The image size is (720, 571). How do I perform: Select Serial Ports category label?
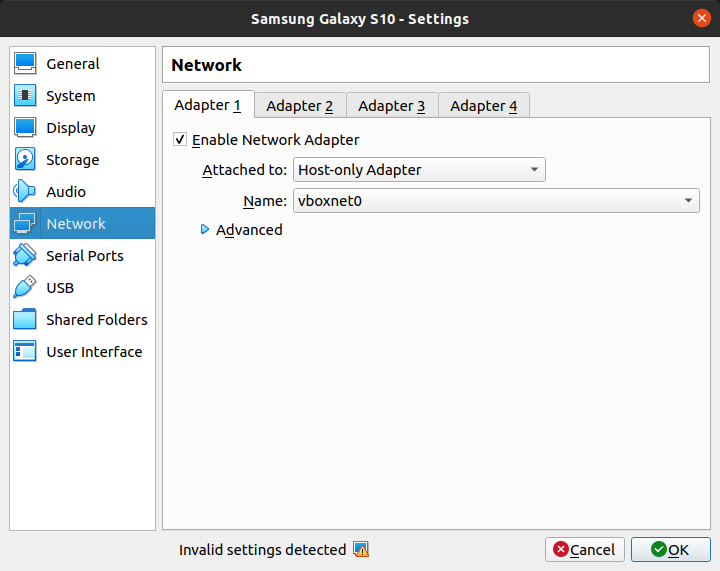(x=85, y=256)
